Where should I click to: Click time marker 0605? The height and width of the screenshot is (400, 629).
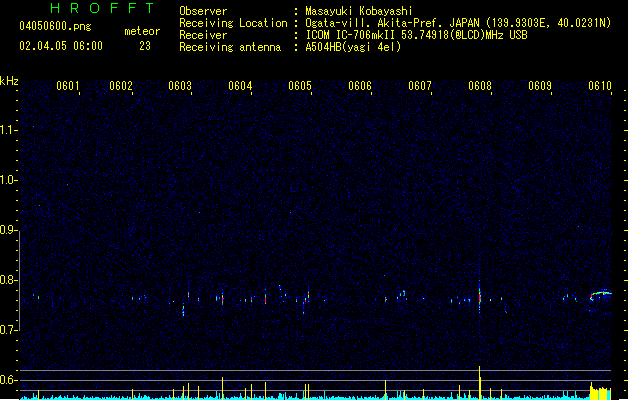pyautogui.click(x=300, y=86)
